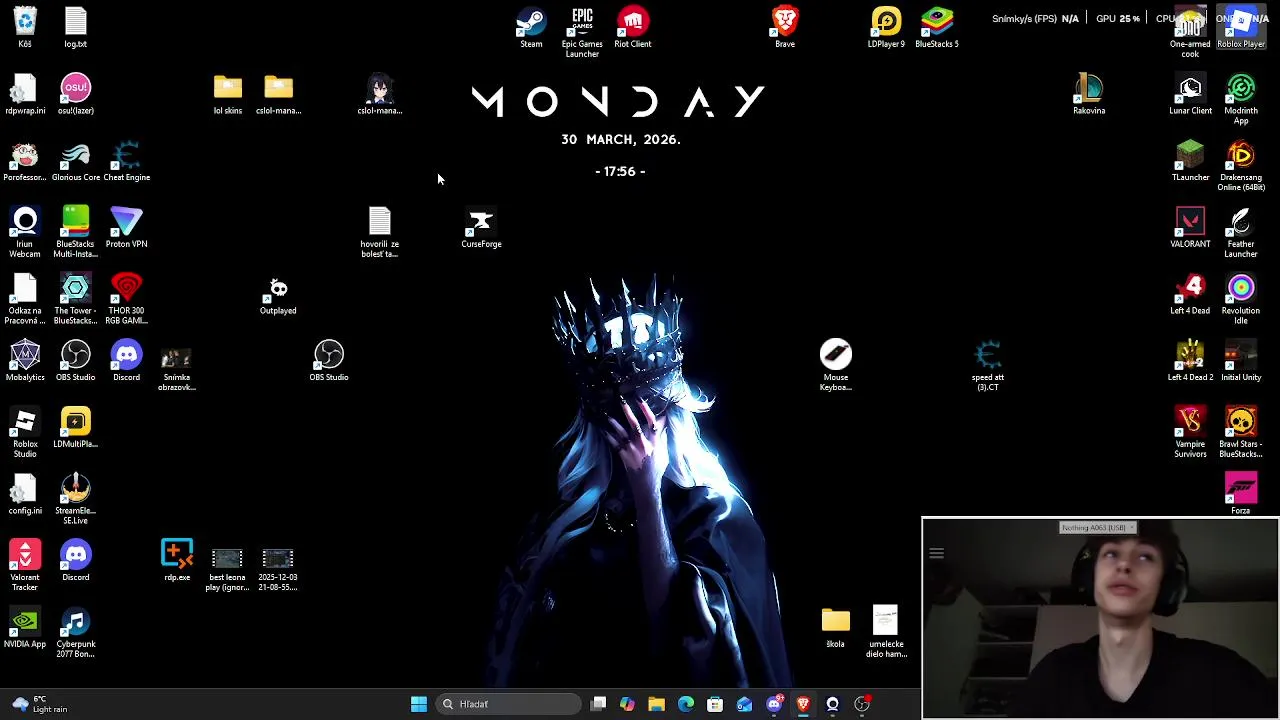Image resolution: width=1280 pixels, height=720 pixels.
Task: Open the Proton VPN shortcut
Action: click(127, 227)
